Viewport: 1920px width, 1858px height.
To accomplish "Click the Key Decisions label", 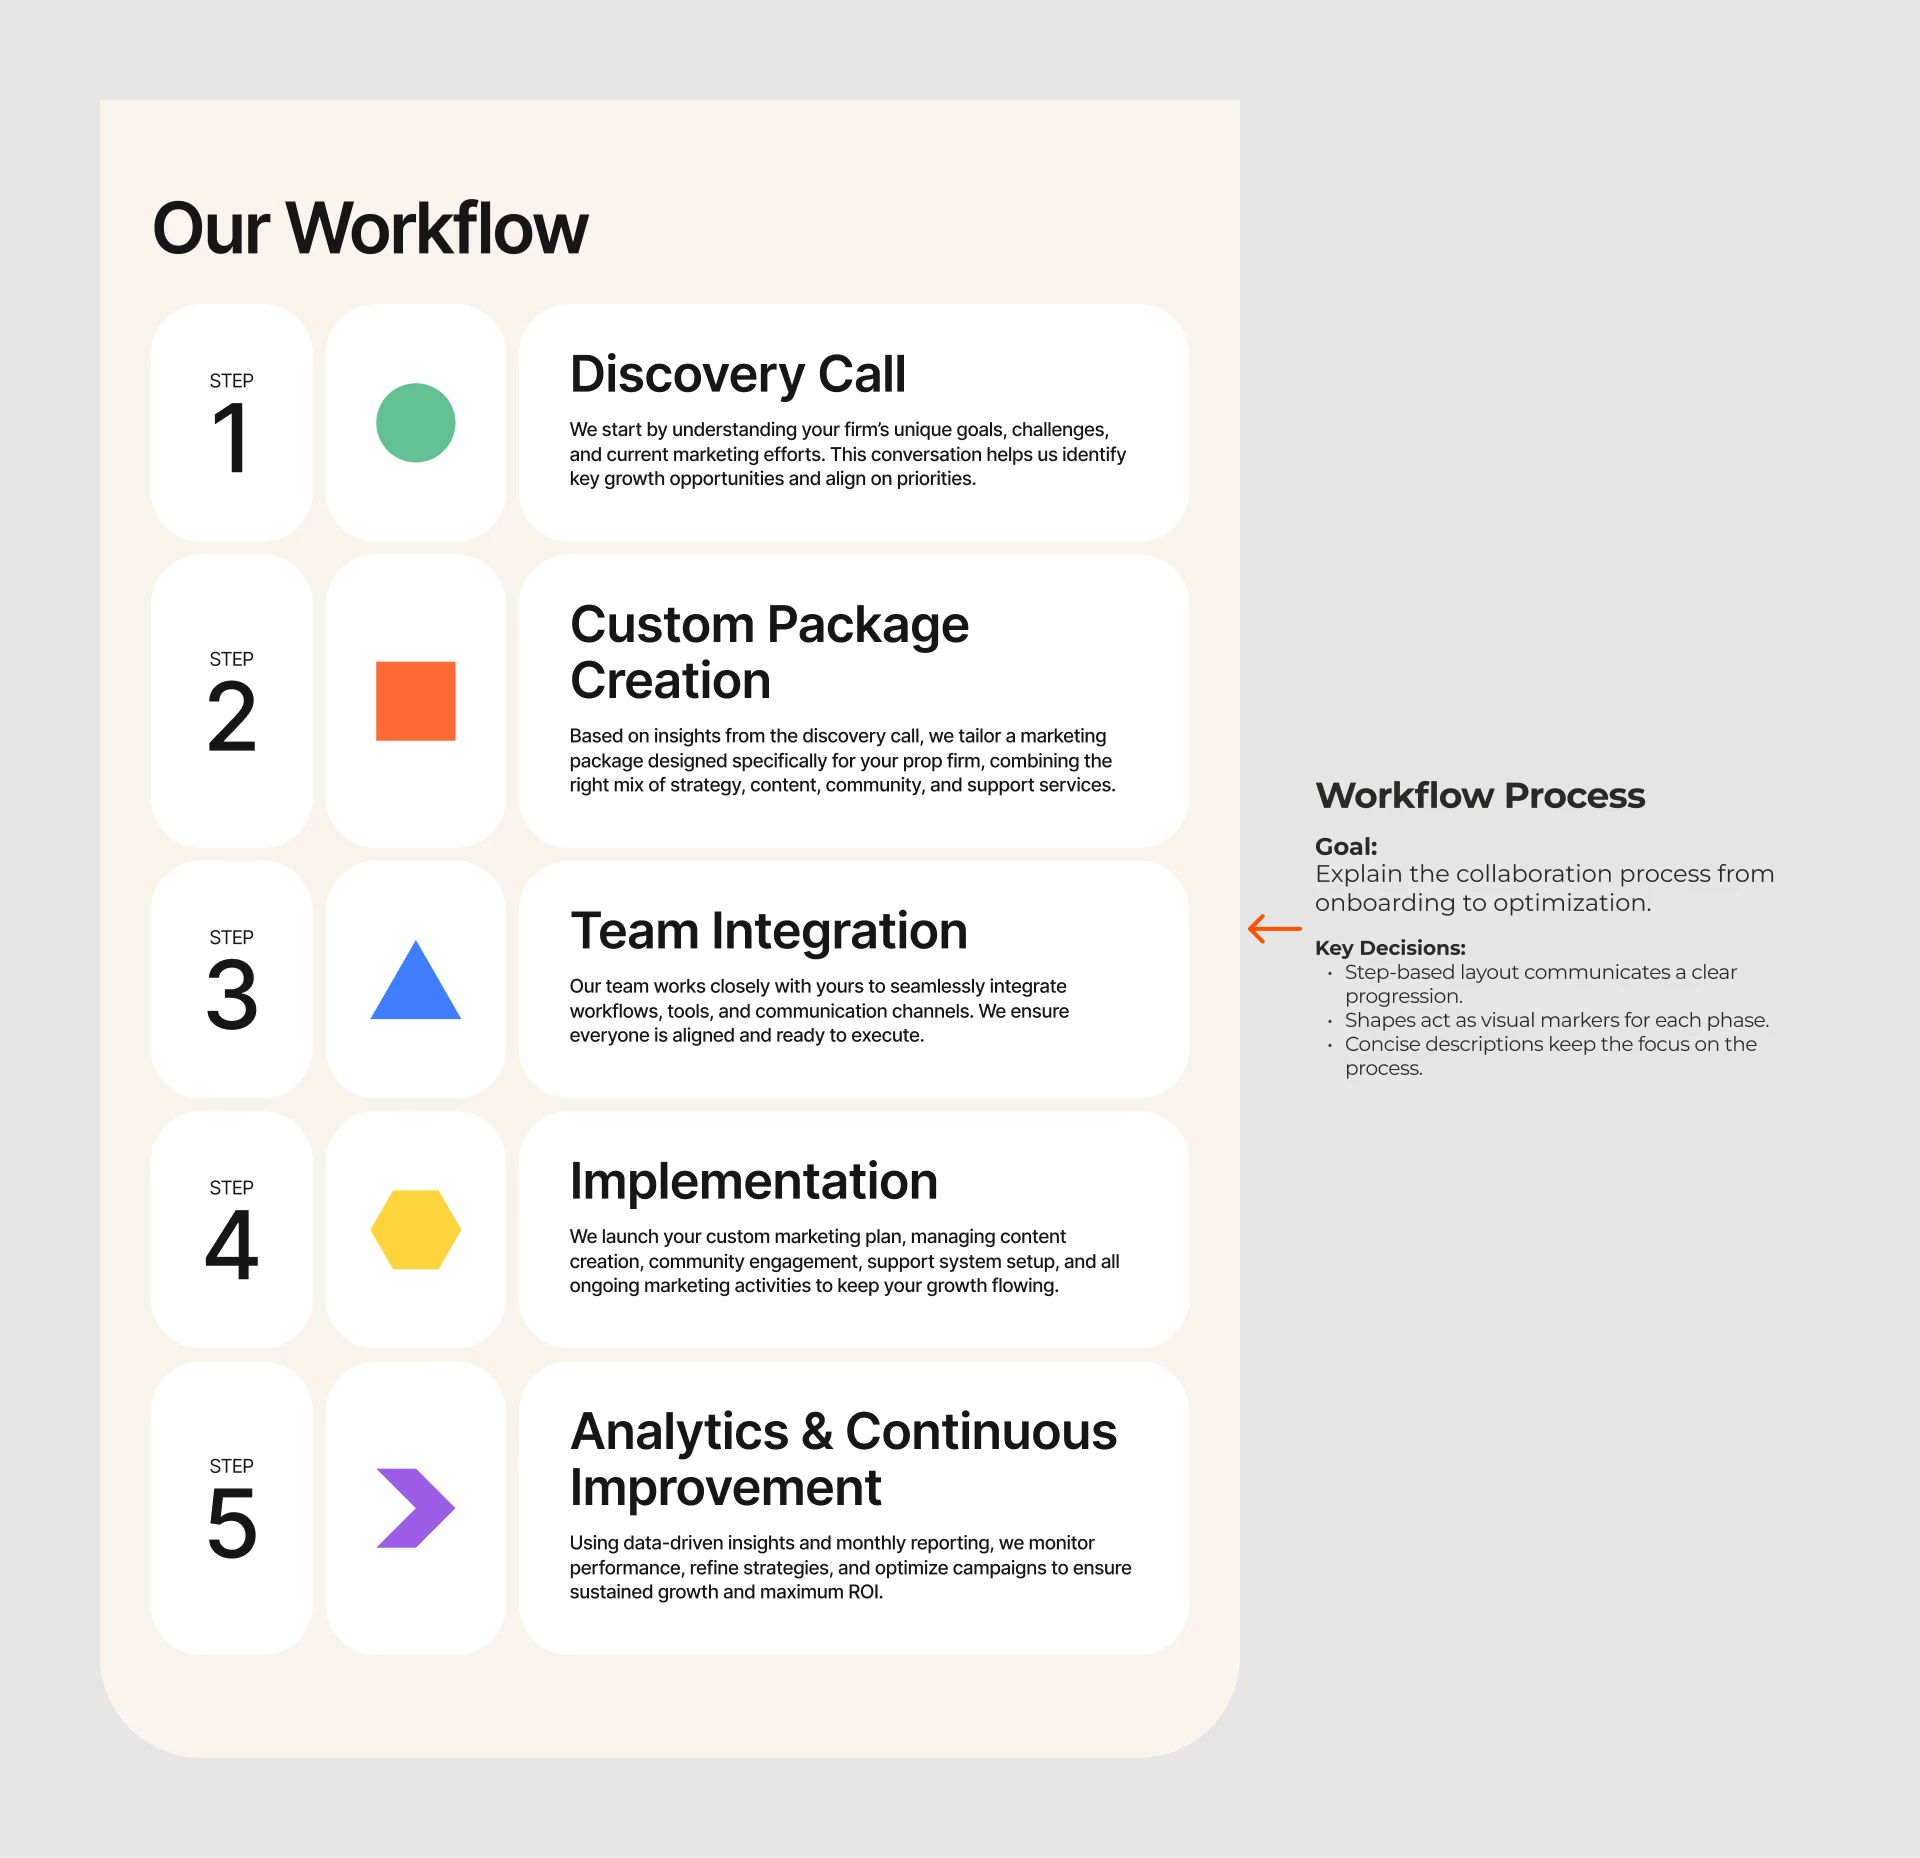I will coord(1389,948).
